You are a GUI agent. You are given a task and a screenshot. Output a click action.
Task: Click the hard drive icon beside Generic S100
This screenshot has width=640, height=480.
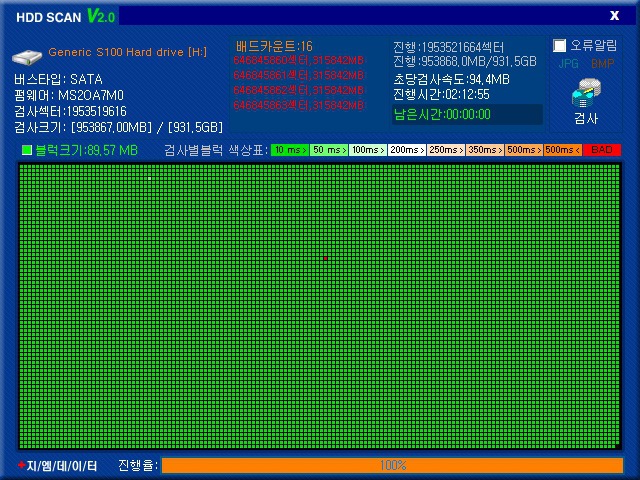[27, 56]
